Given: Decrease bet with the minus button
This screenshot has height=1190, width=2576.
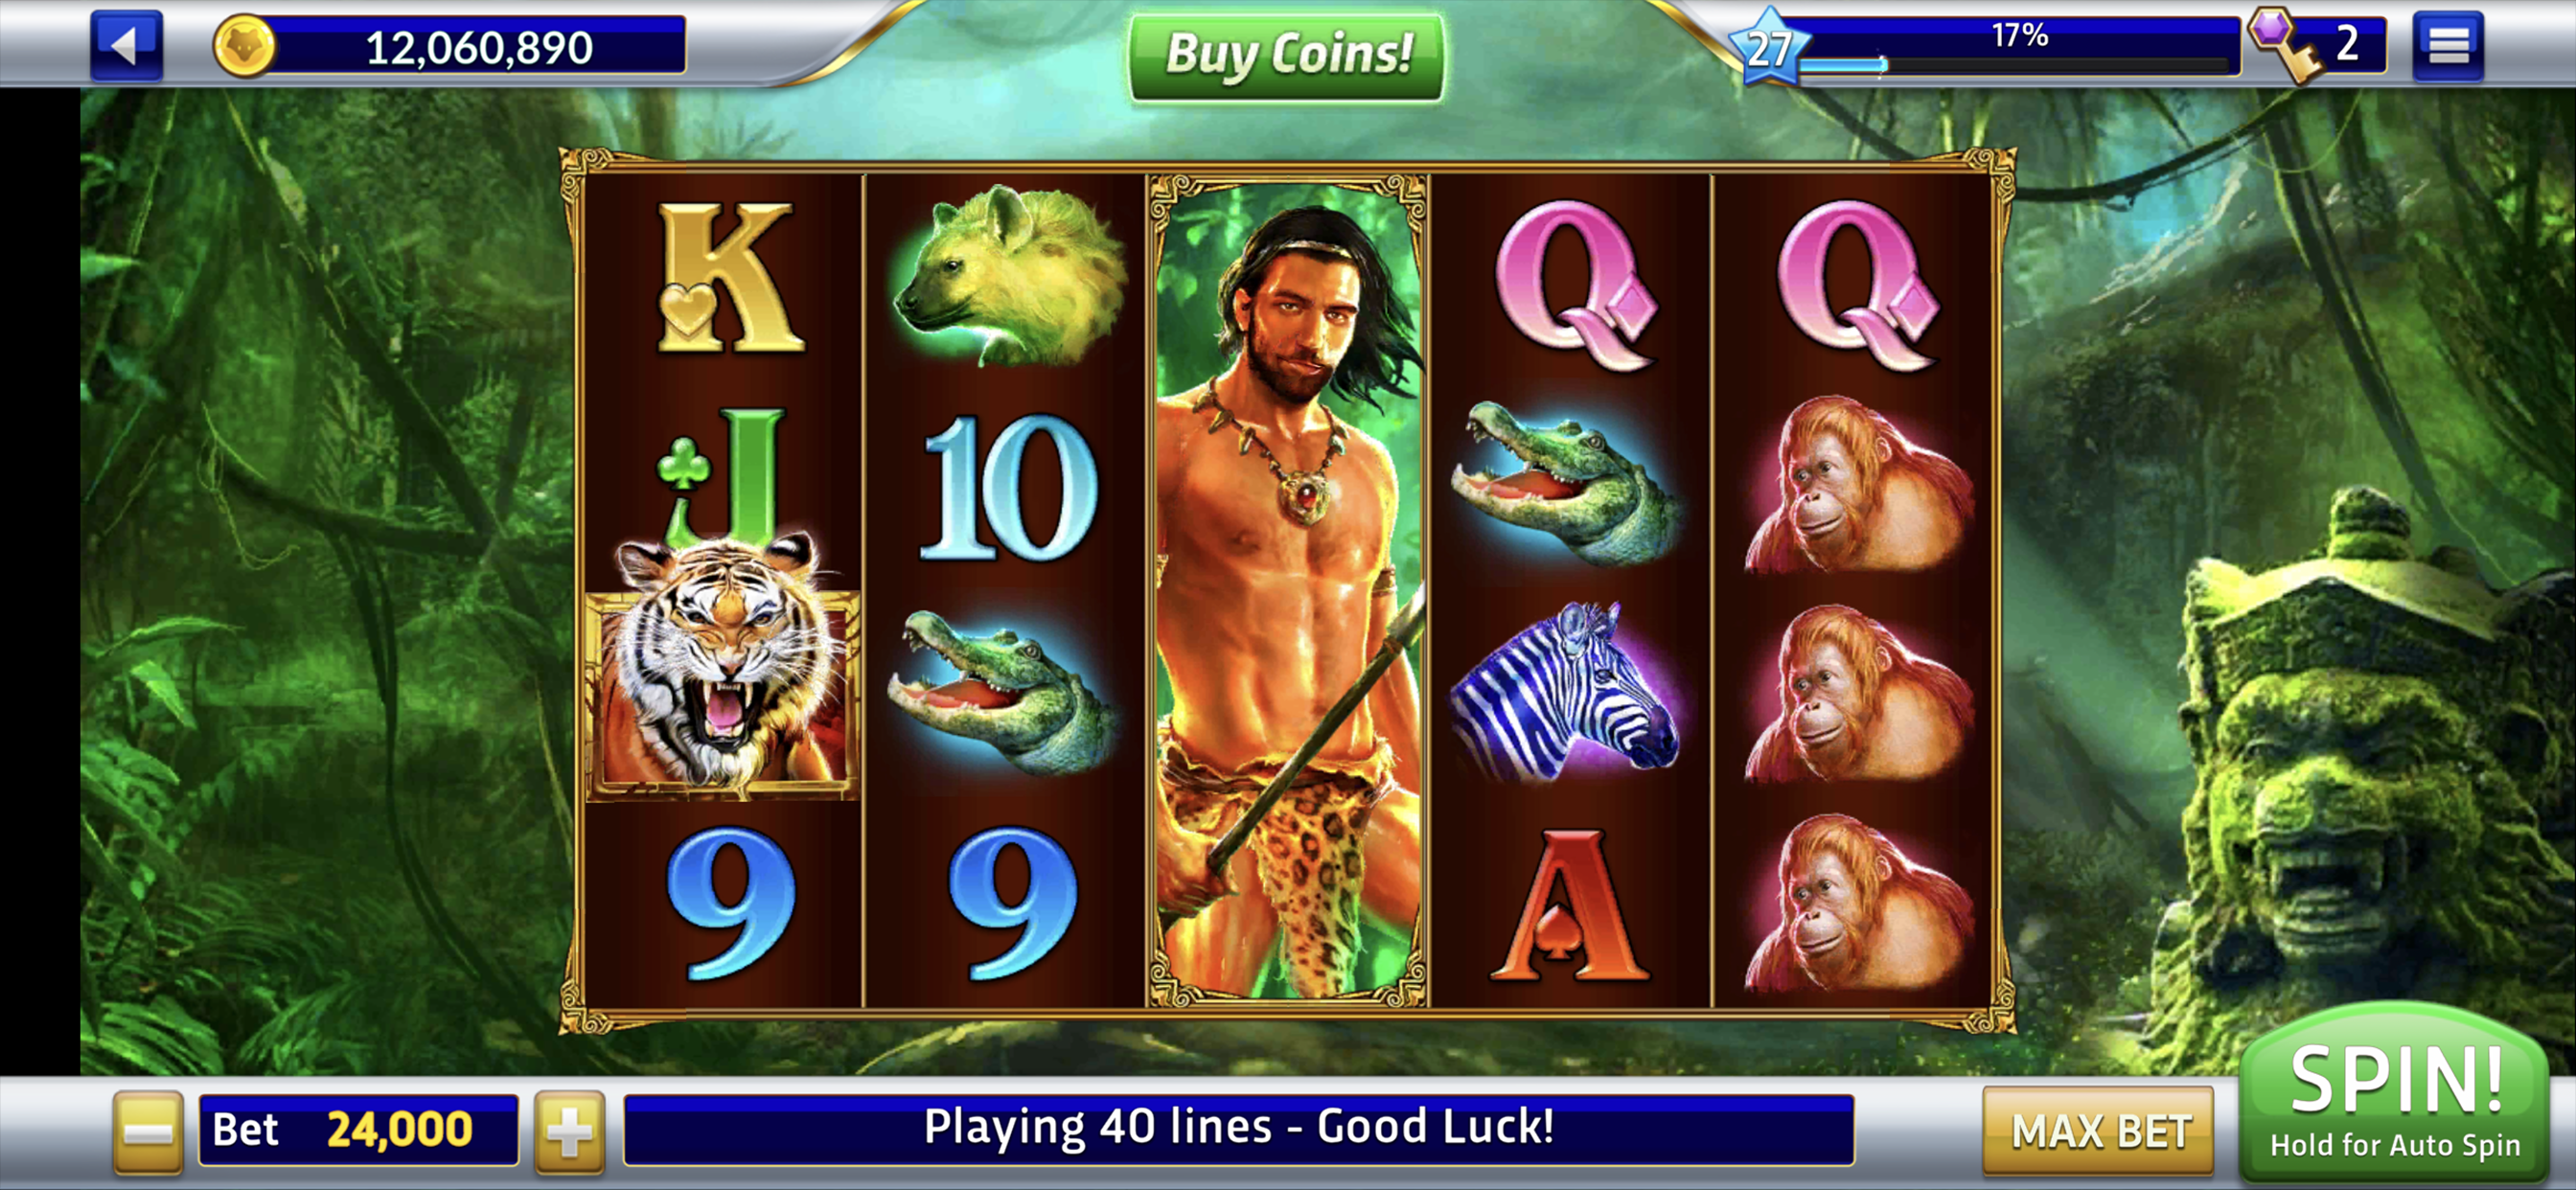Looking at the screenshot, I should 148,1131.
